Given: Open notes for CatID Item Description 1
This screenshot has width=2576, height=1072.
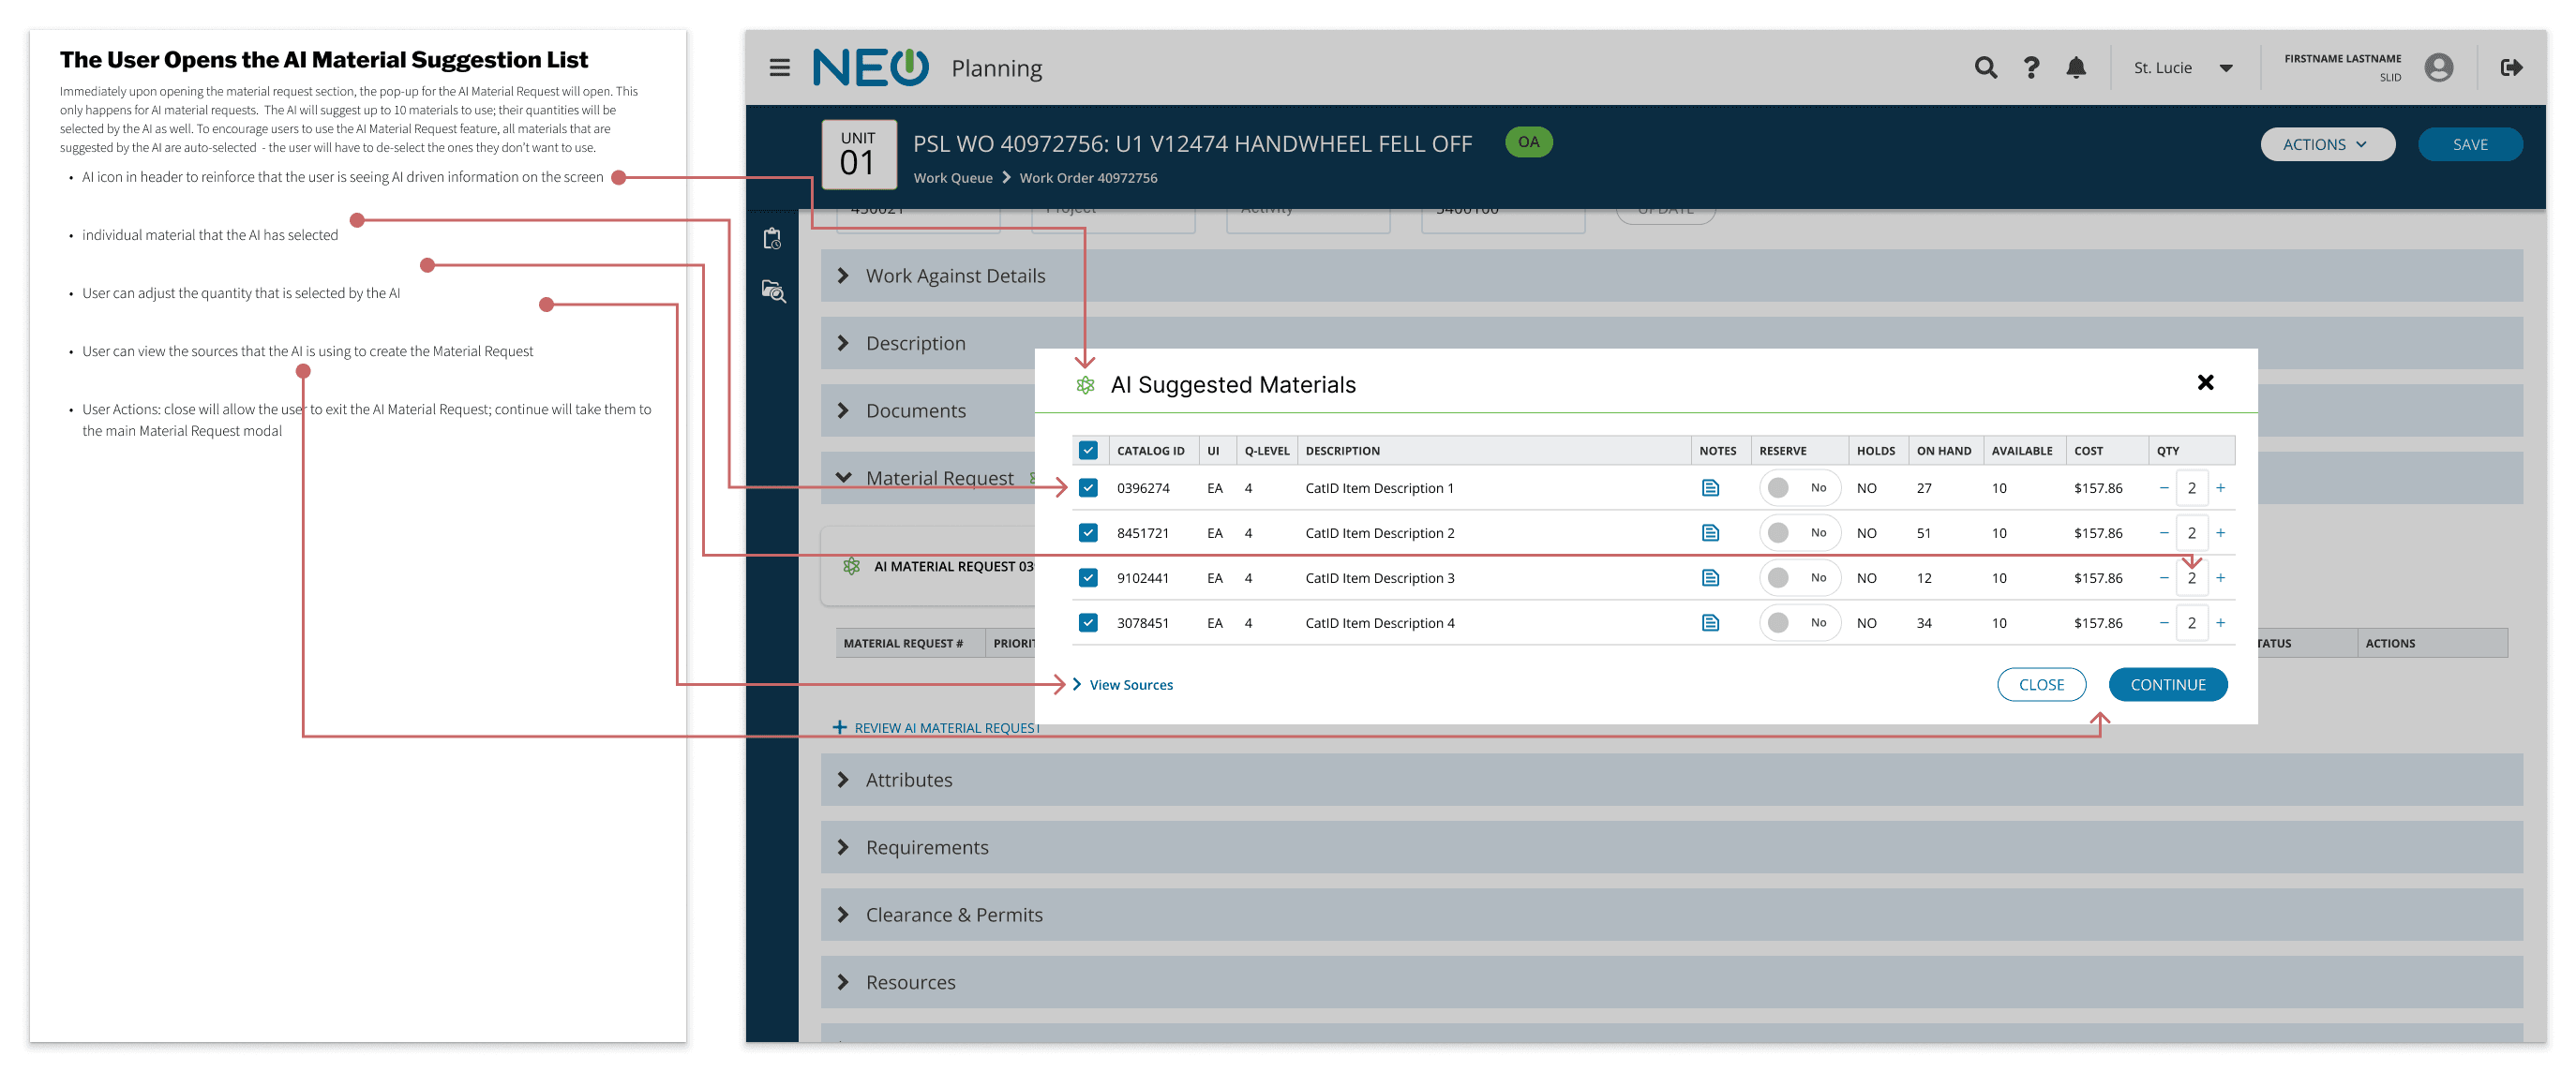Looking at the screenshot, I should [1710, 488].
